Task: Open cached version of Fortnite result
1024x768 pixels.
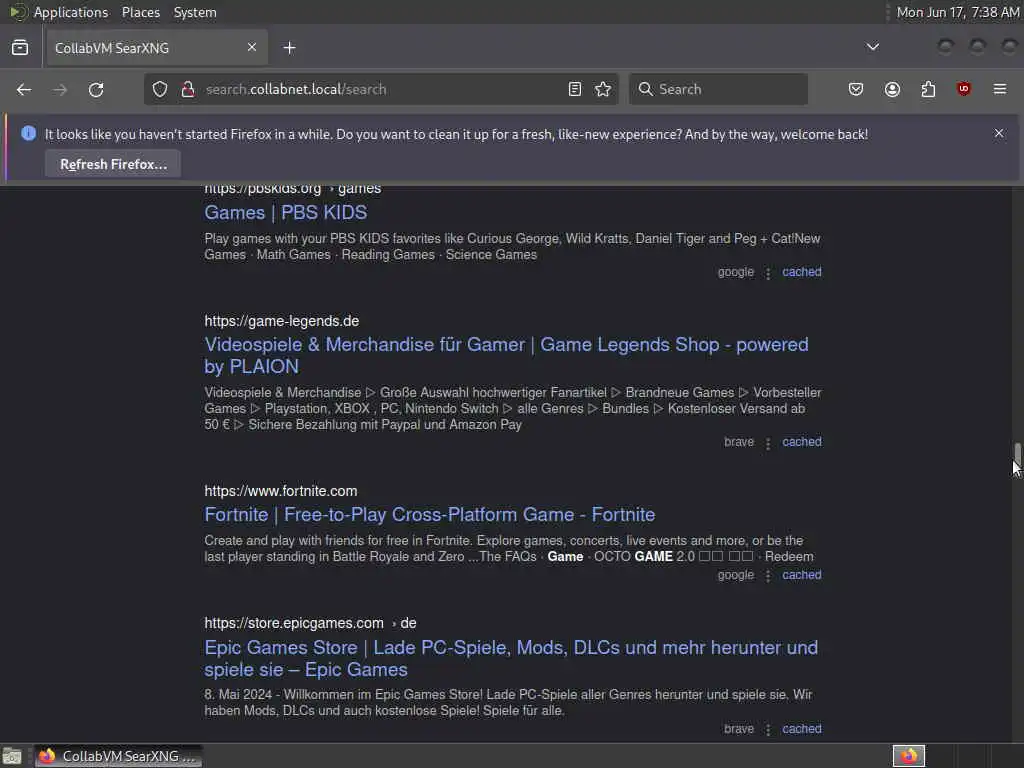Action: 801,575
